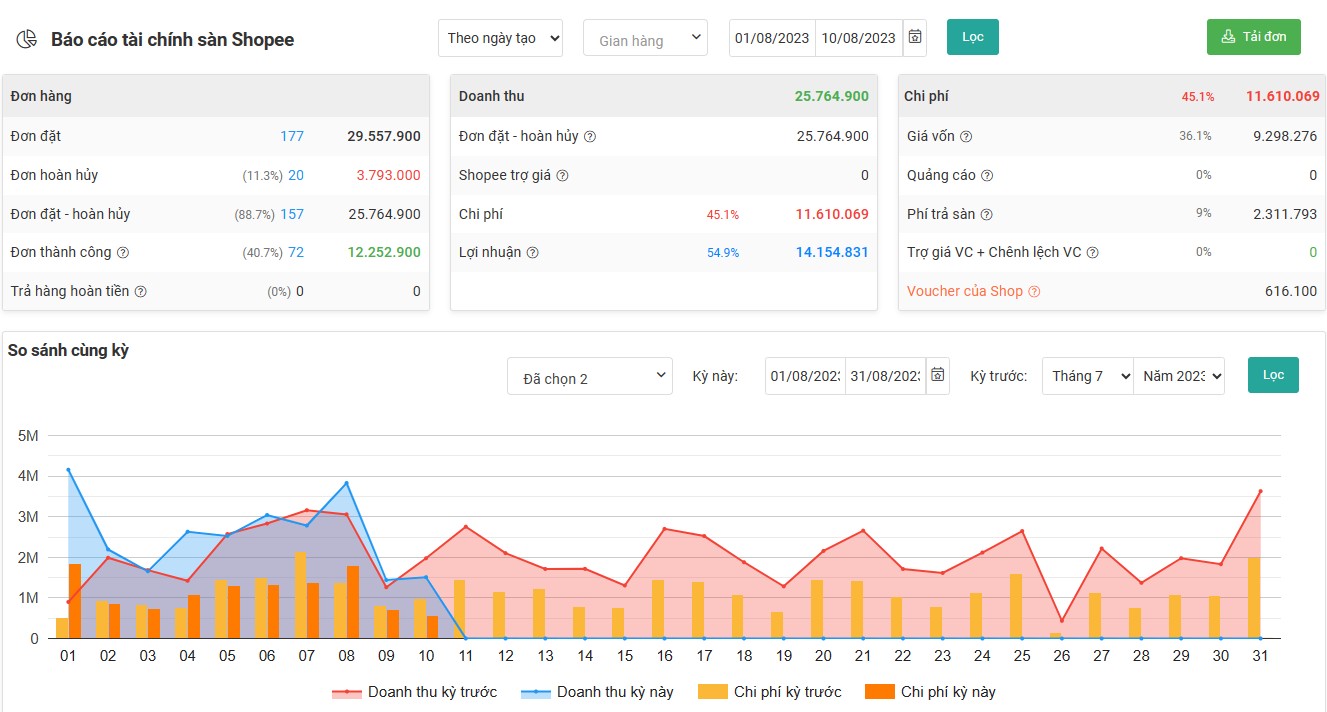1327x712 pixels.
Task: Open the calendar picker beside 10/08/2023
Action: point(915,38)
